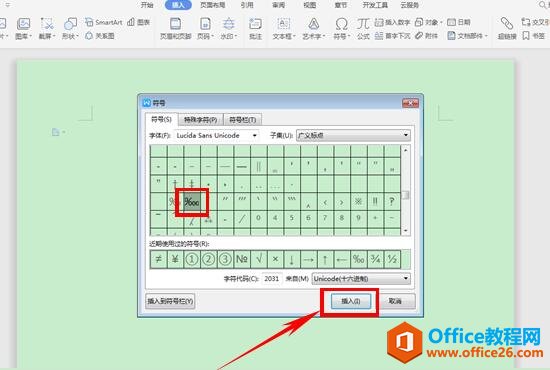The width and height of the screenshot is (550, 370).
Task: Click the search icon at top right
Action: pyautogui.click(x=543, y=5)
